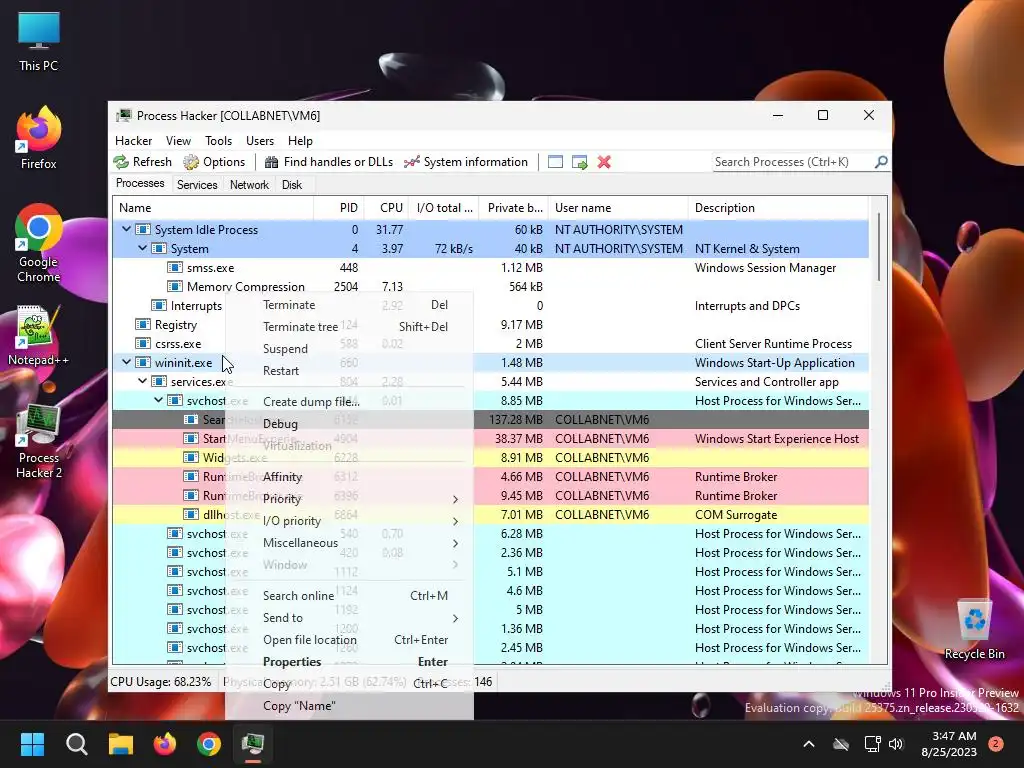Screen dimensions: 1024x768
Task: Open Process Hacker 2 desktop shortcut
Action: click(x=39, y=441)
